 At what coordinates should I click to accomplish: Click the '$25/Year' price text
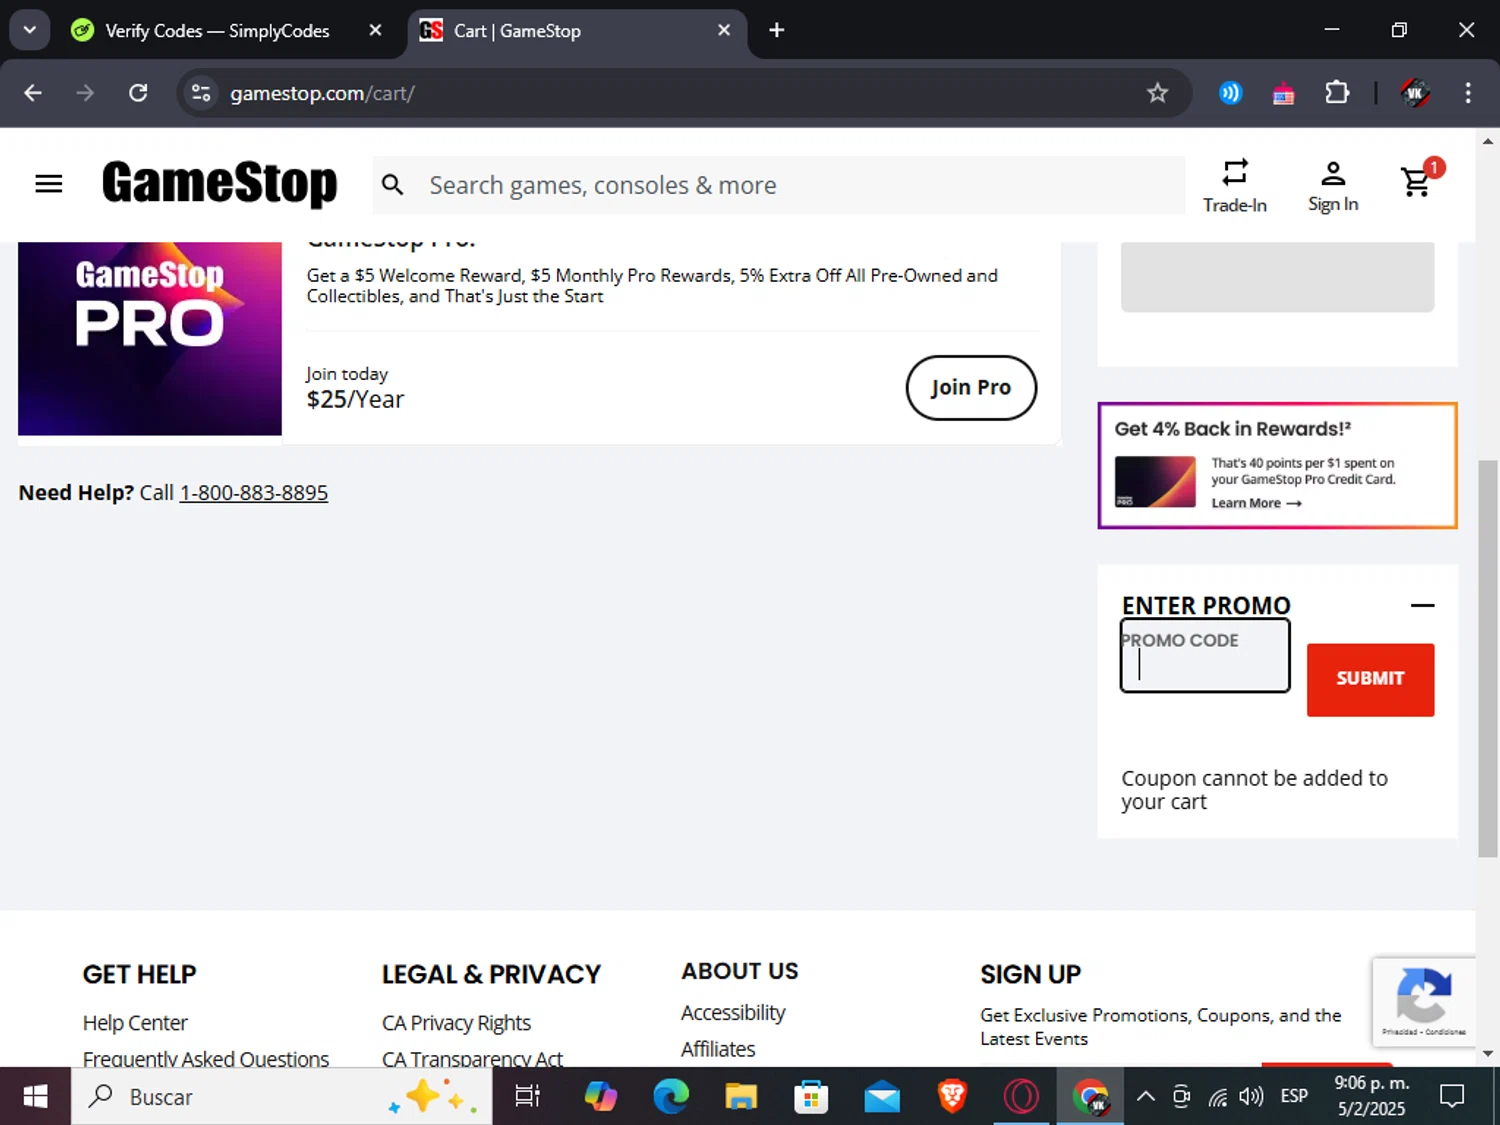click(x=355, y=400)
